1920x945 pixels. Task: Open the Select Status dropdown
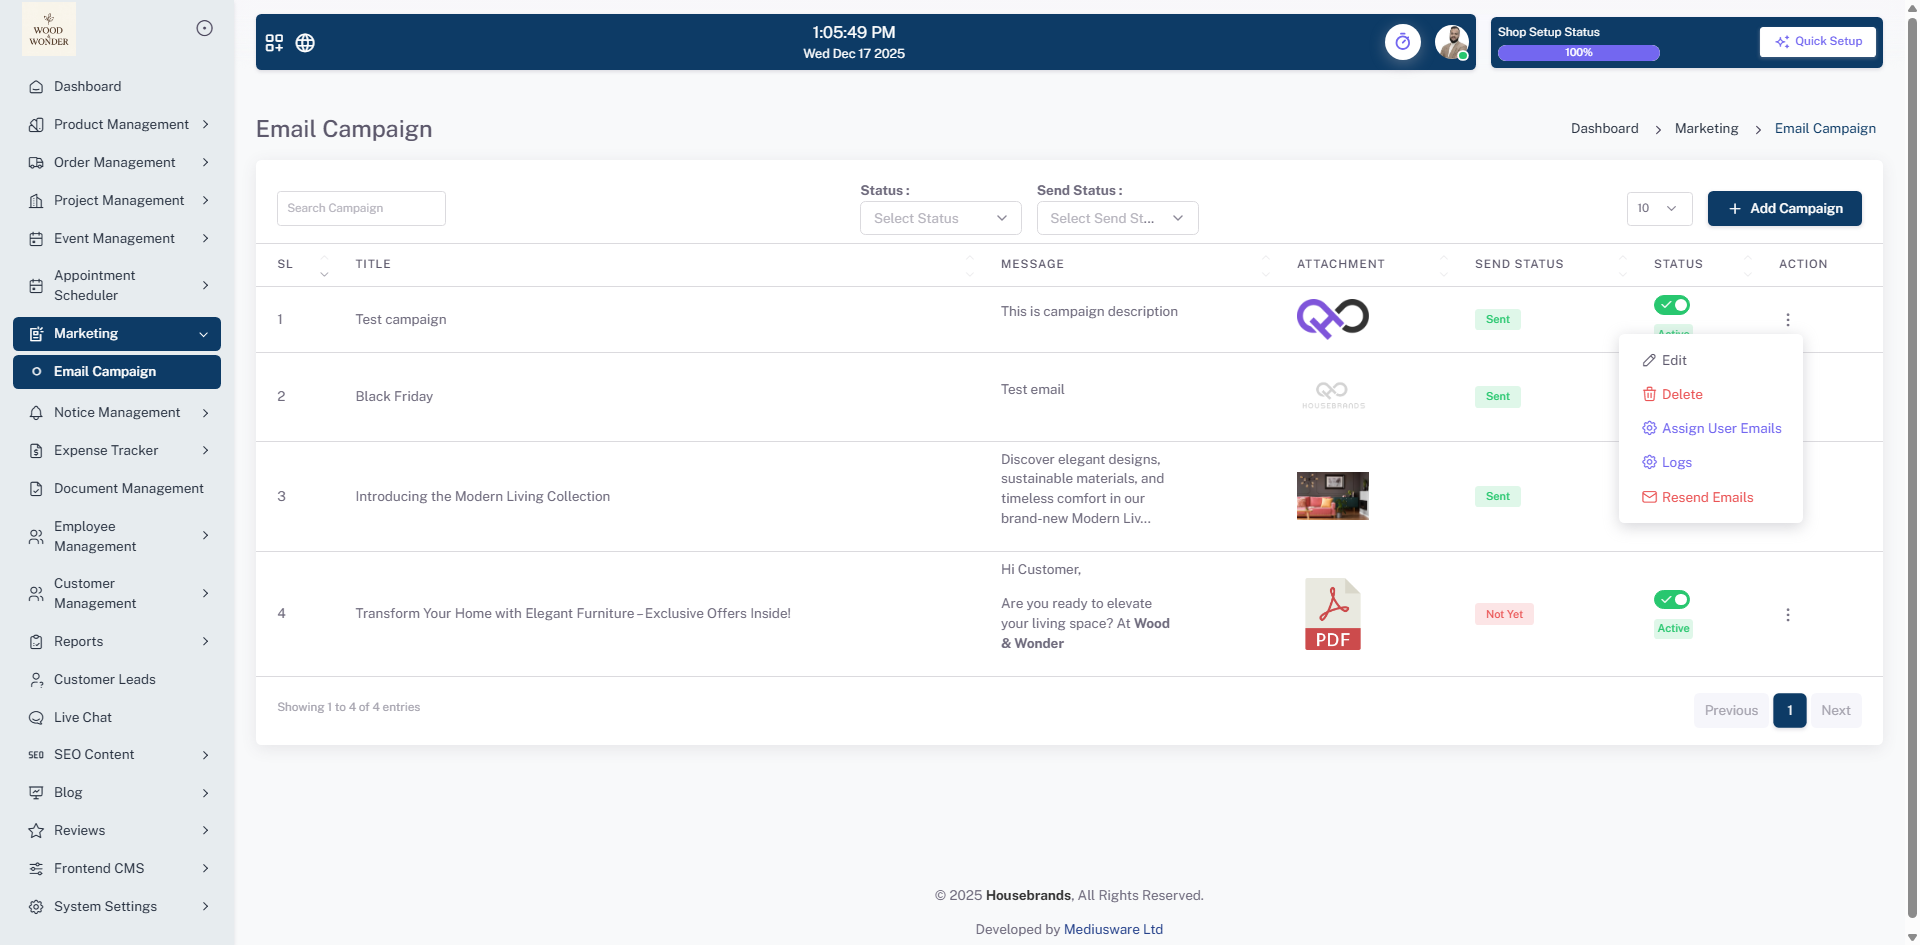(x=940, y=218)
